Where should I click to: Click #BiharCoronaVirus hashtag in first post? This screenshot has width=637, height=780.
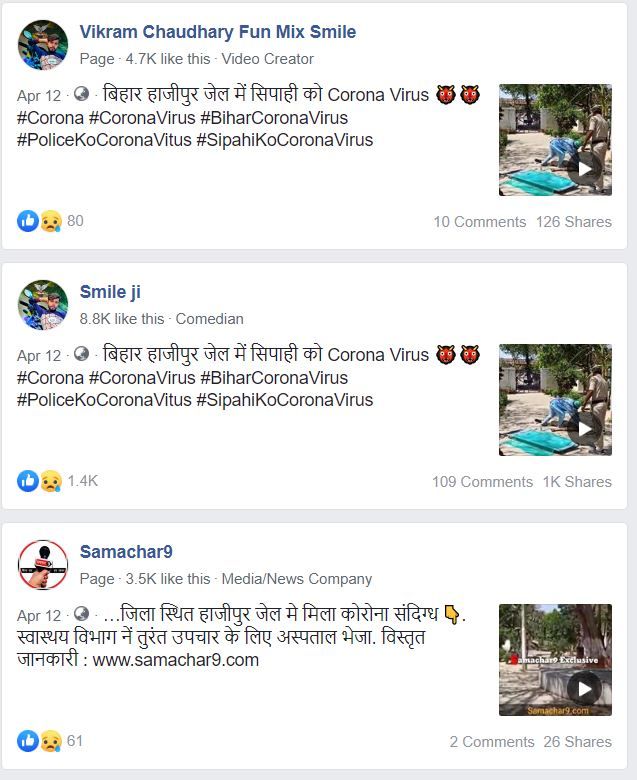[274, 118]
